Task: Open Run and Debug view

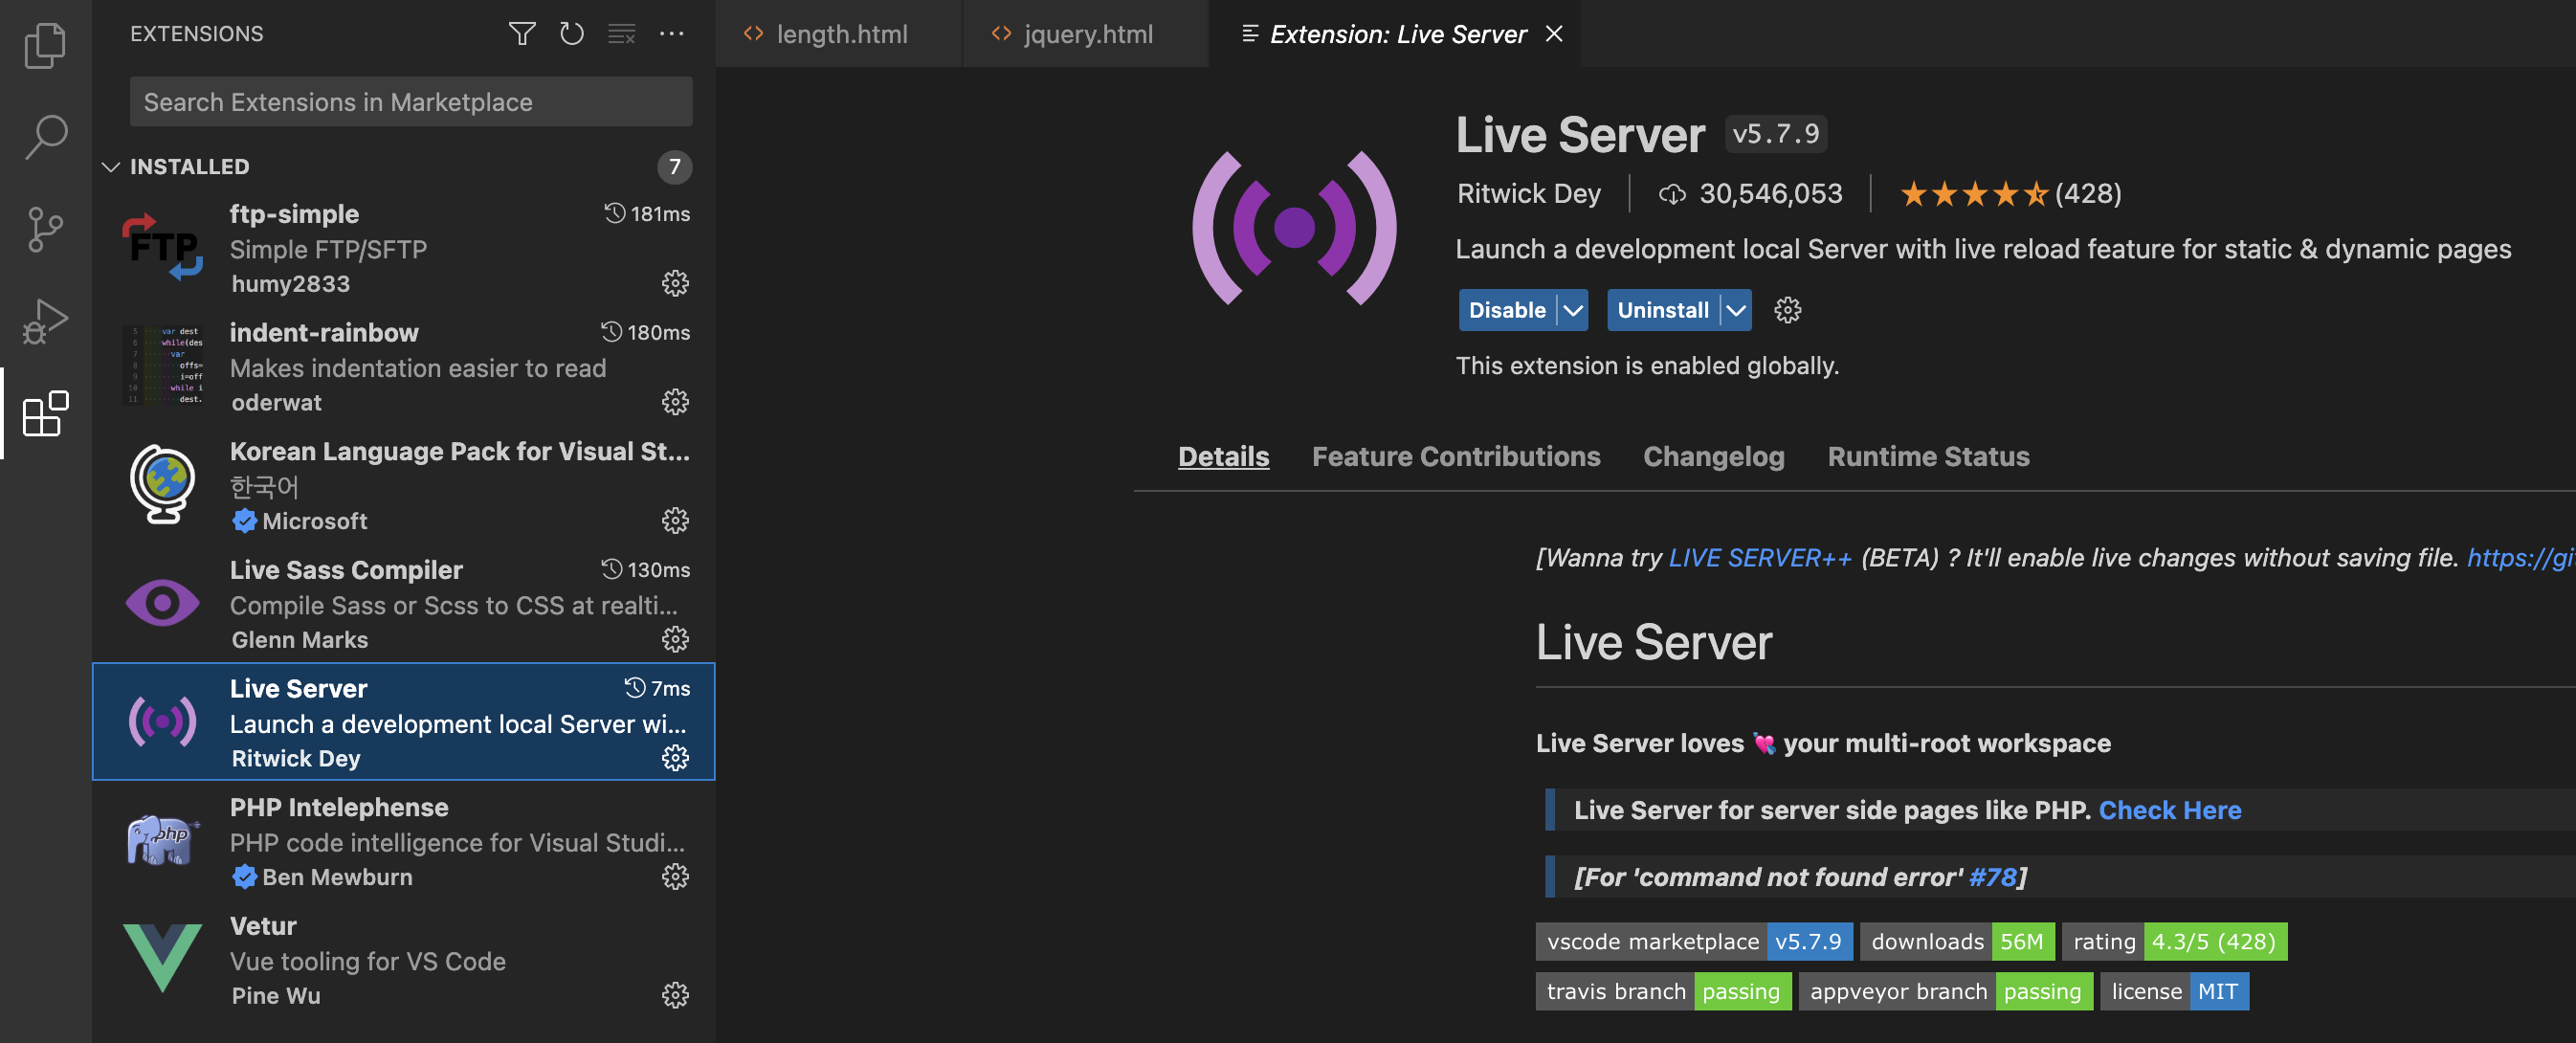Action: click(x=45, y=321)
